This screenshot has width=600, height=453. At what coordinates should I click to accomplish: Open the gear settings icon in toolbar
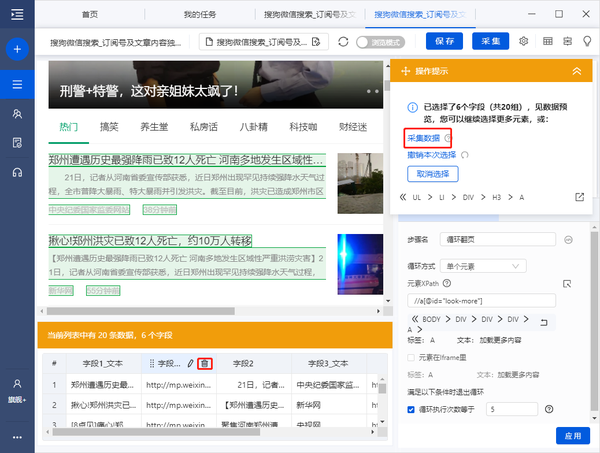523,41
